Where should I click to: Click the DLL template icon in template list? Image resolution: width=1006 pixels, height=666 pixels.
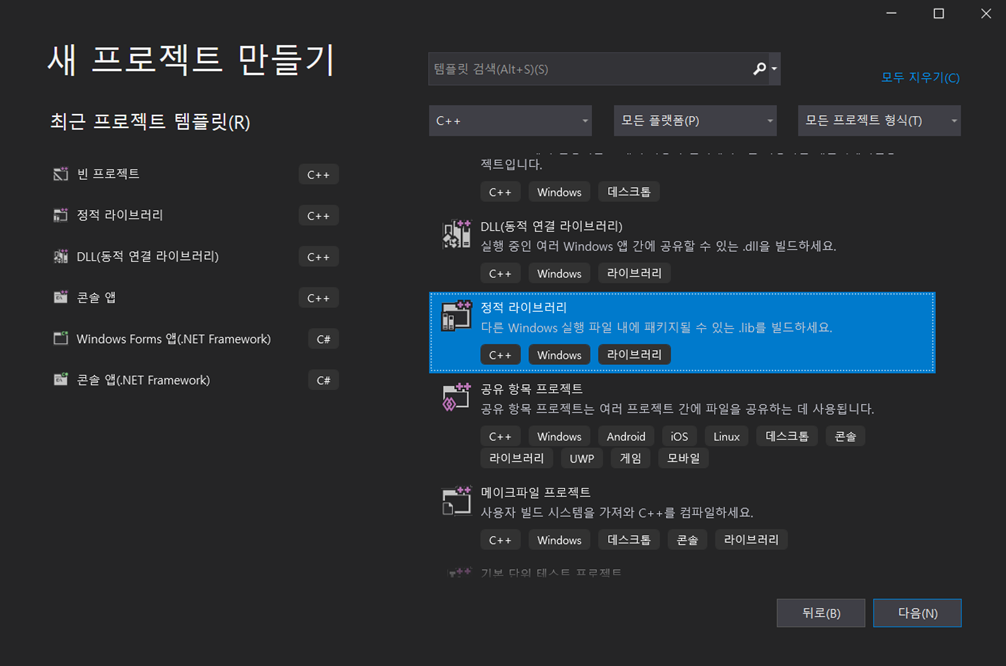[456, 234]
